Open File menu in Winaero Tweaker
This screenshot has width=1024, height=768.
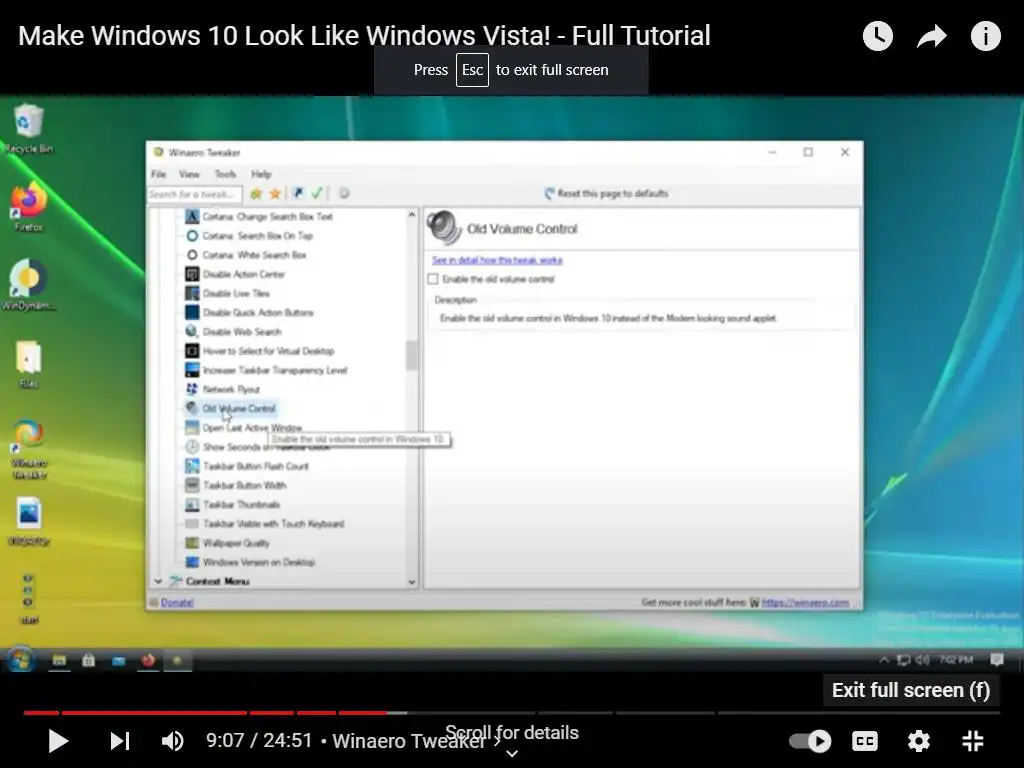click(x=158, y=174)
